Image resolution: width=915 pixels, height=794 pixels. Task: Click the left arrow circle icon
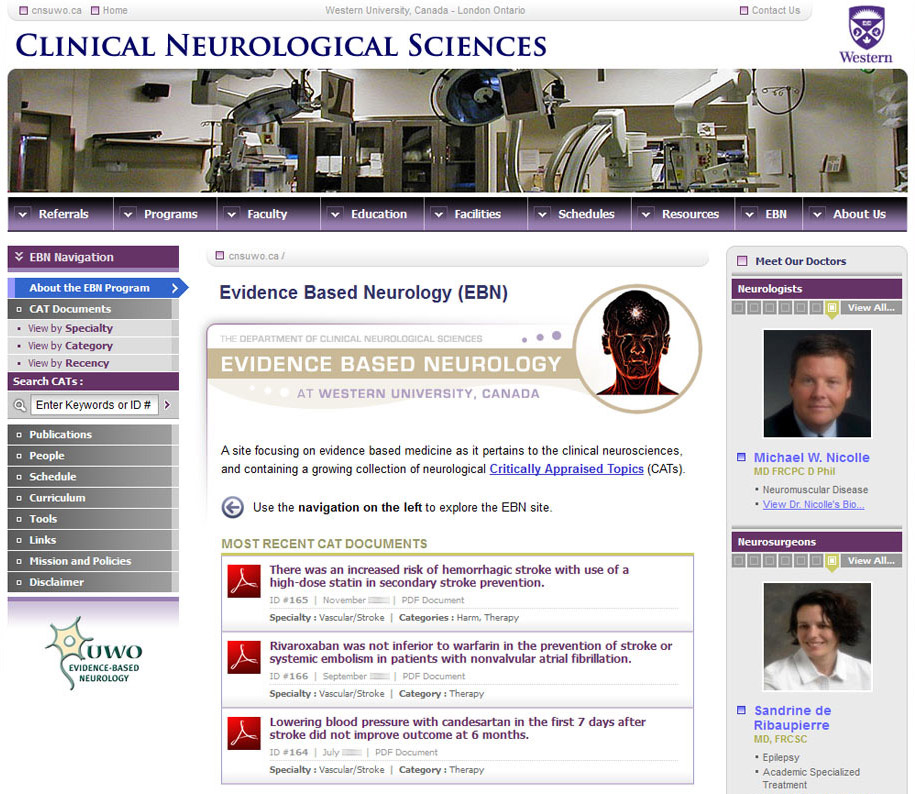click(233, 507)
